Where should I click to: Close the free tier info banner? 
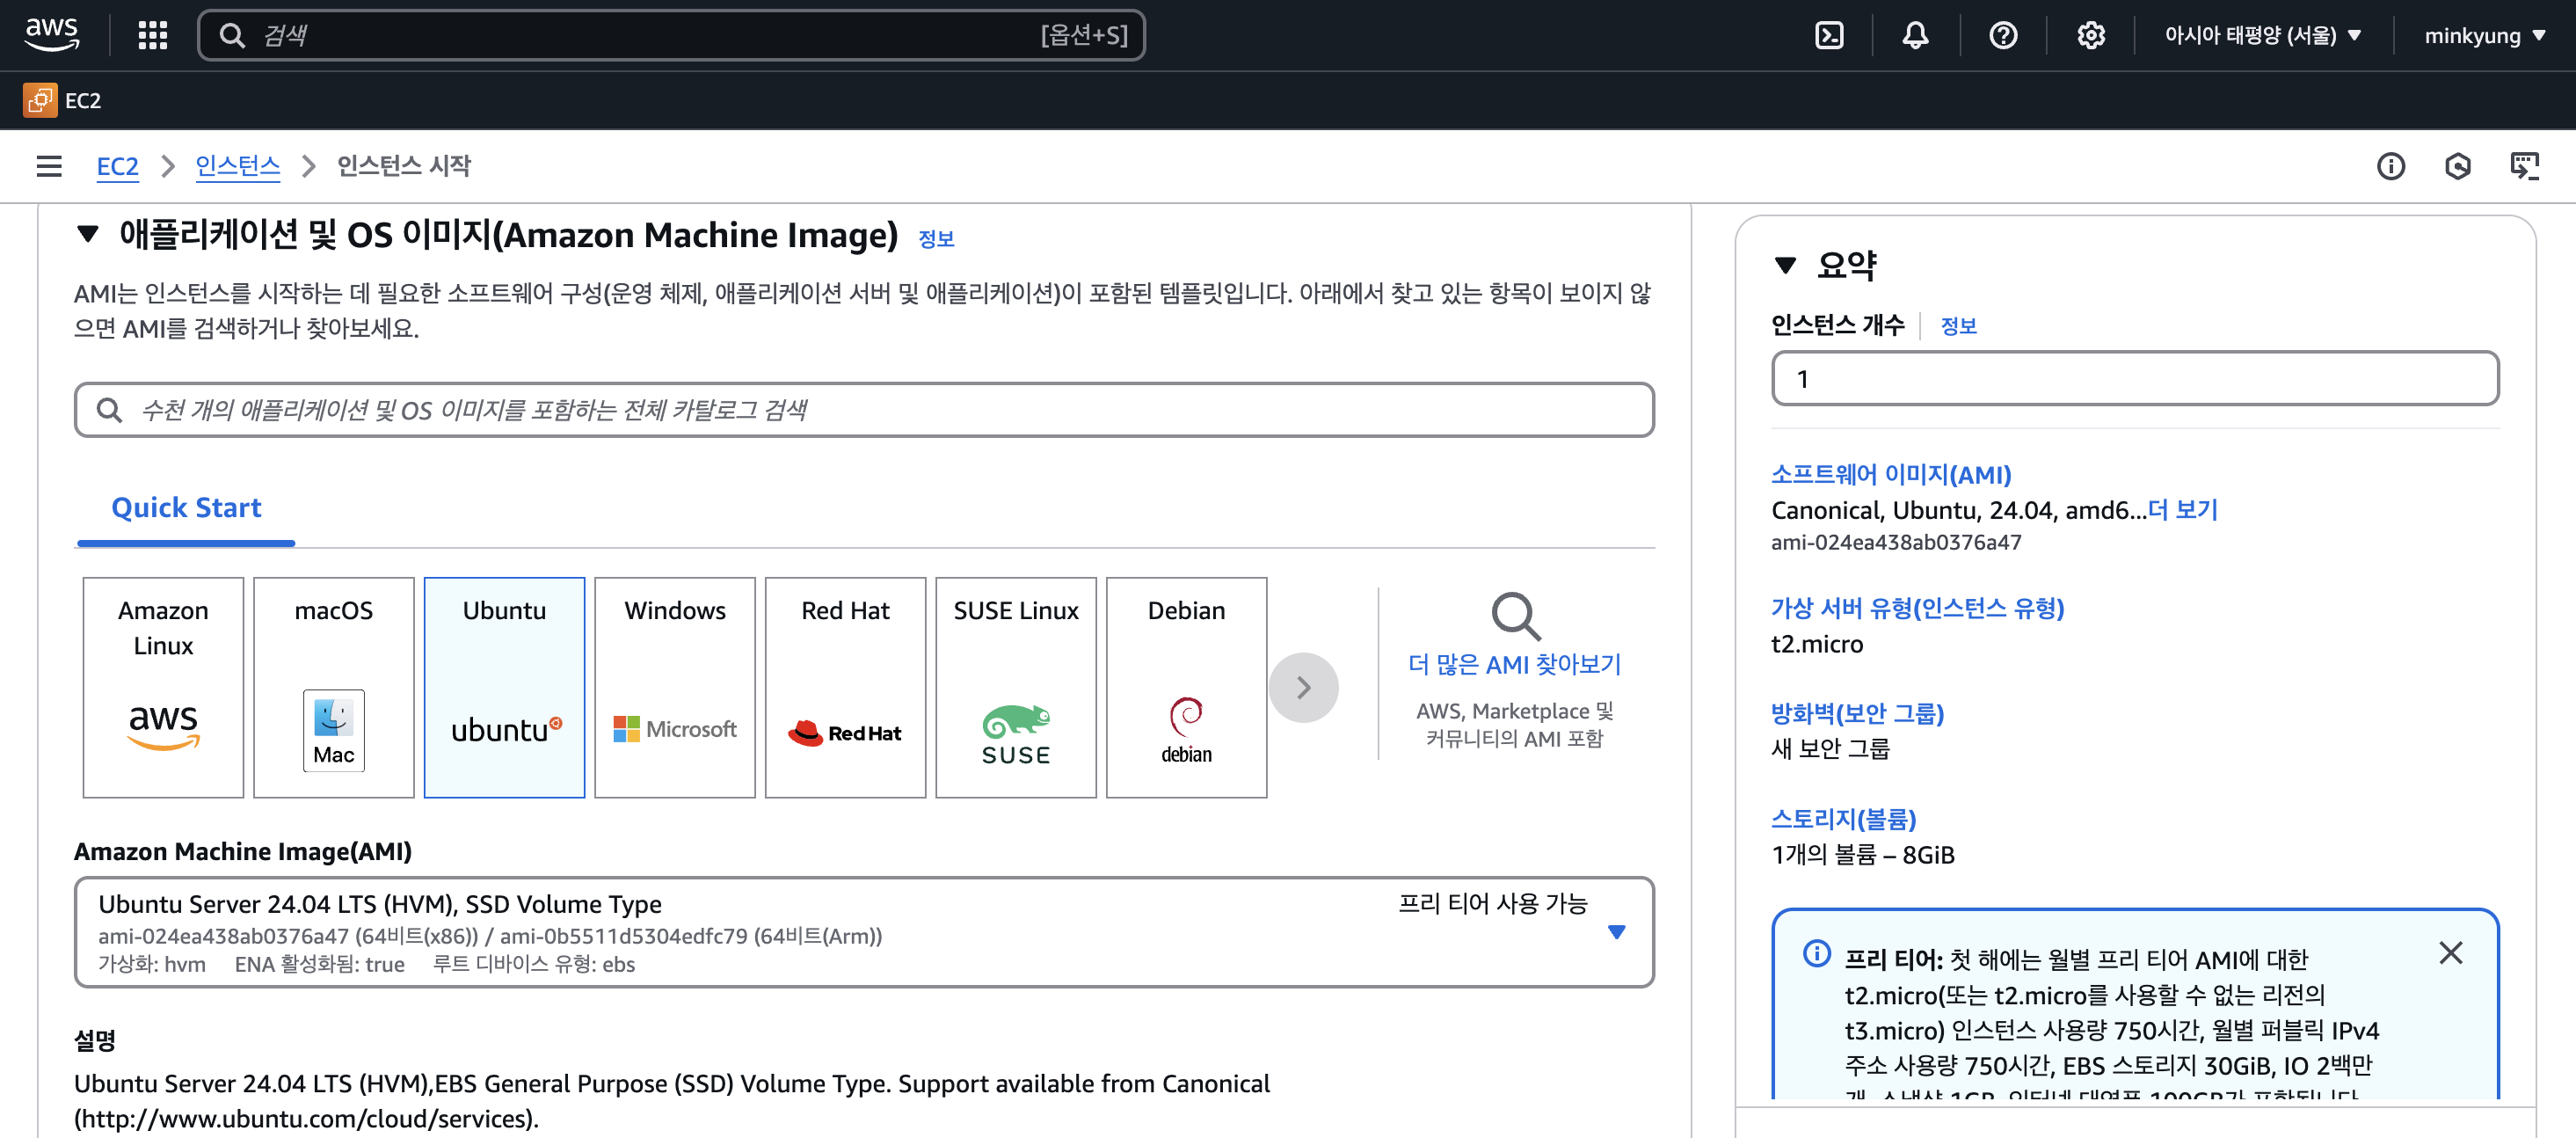(2450, 953)
